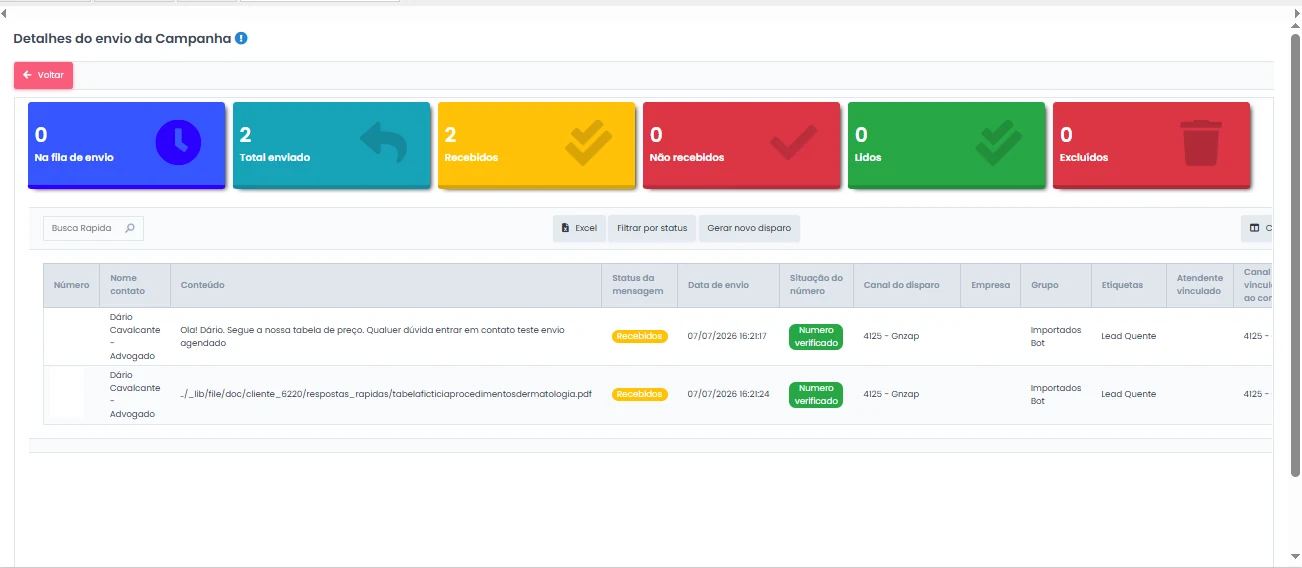The image size is (1302, 568).
Task: Click the double-check icon on 'Lidos' card
Action: click(998, 142)
